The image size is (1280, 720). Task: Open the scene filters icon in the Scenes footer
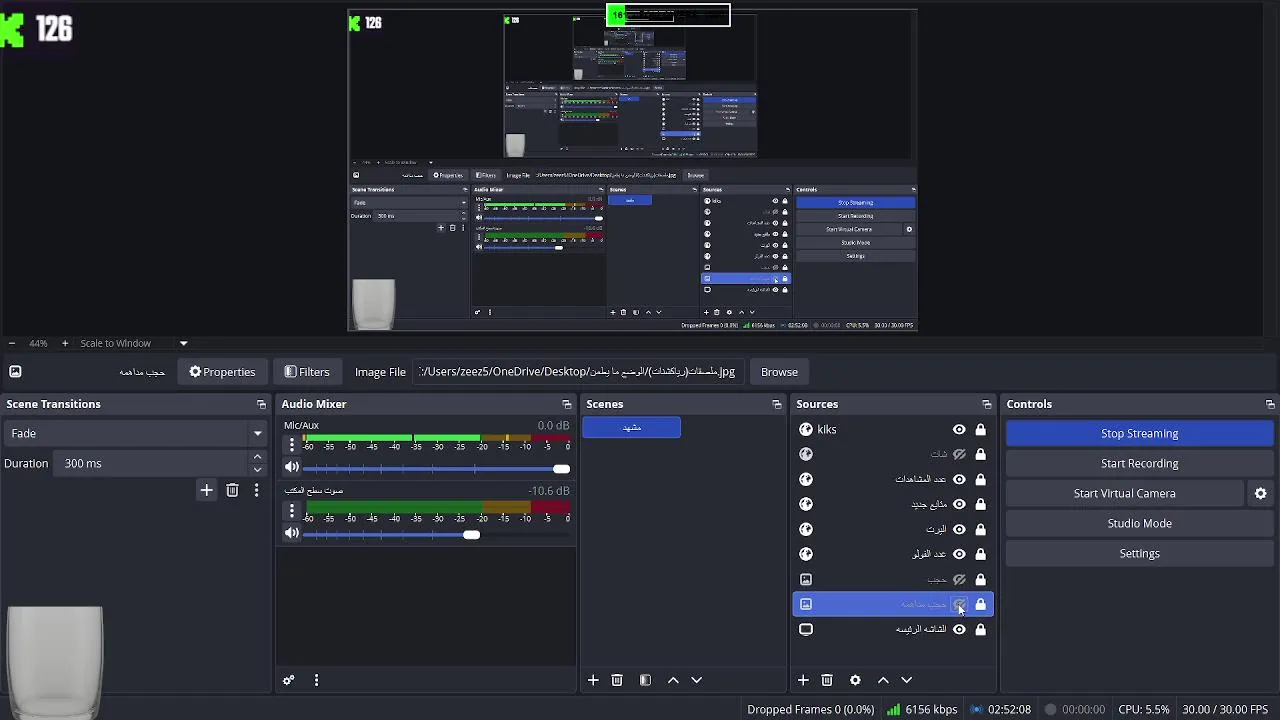(x=645, y=680)
